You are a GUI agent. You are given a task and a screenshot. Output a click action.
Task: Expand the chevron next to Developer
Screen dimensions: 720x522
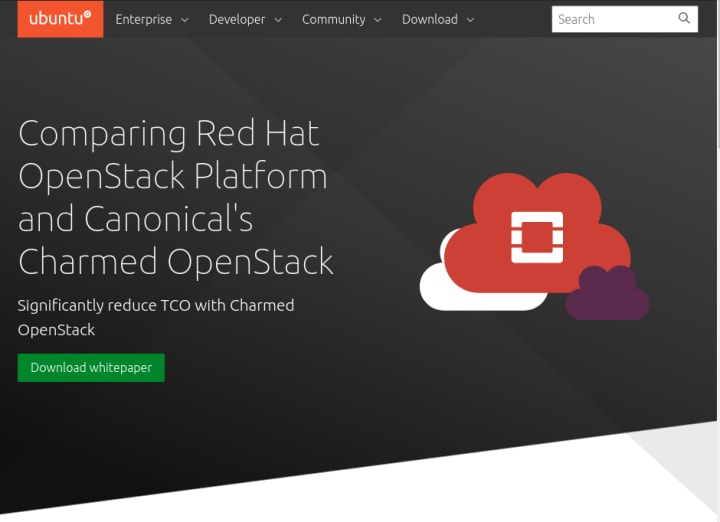coord(278,20)
